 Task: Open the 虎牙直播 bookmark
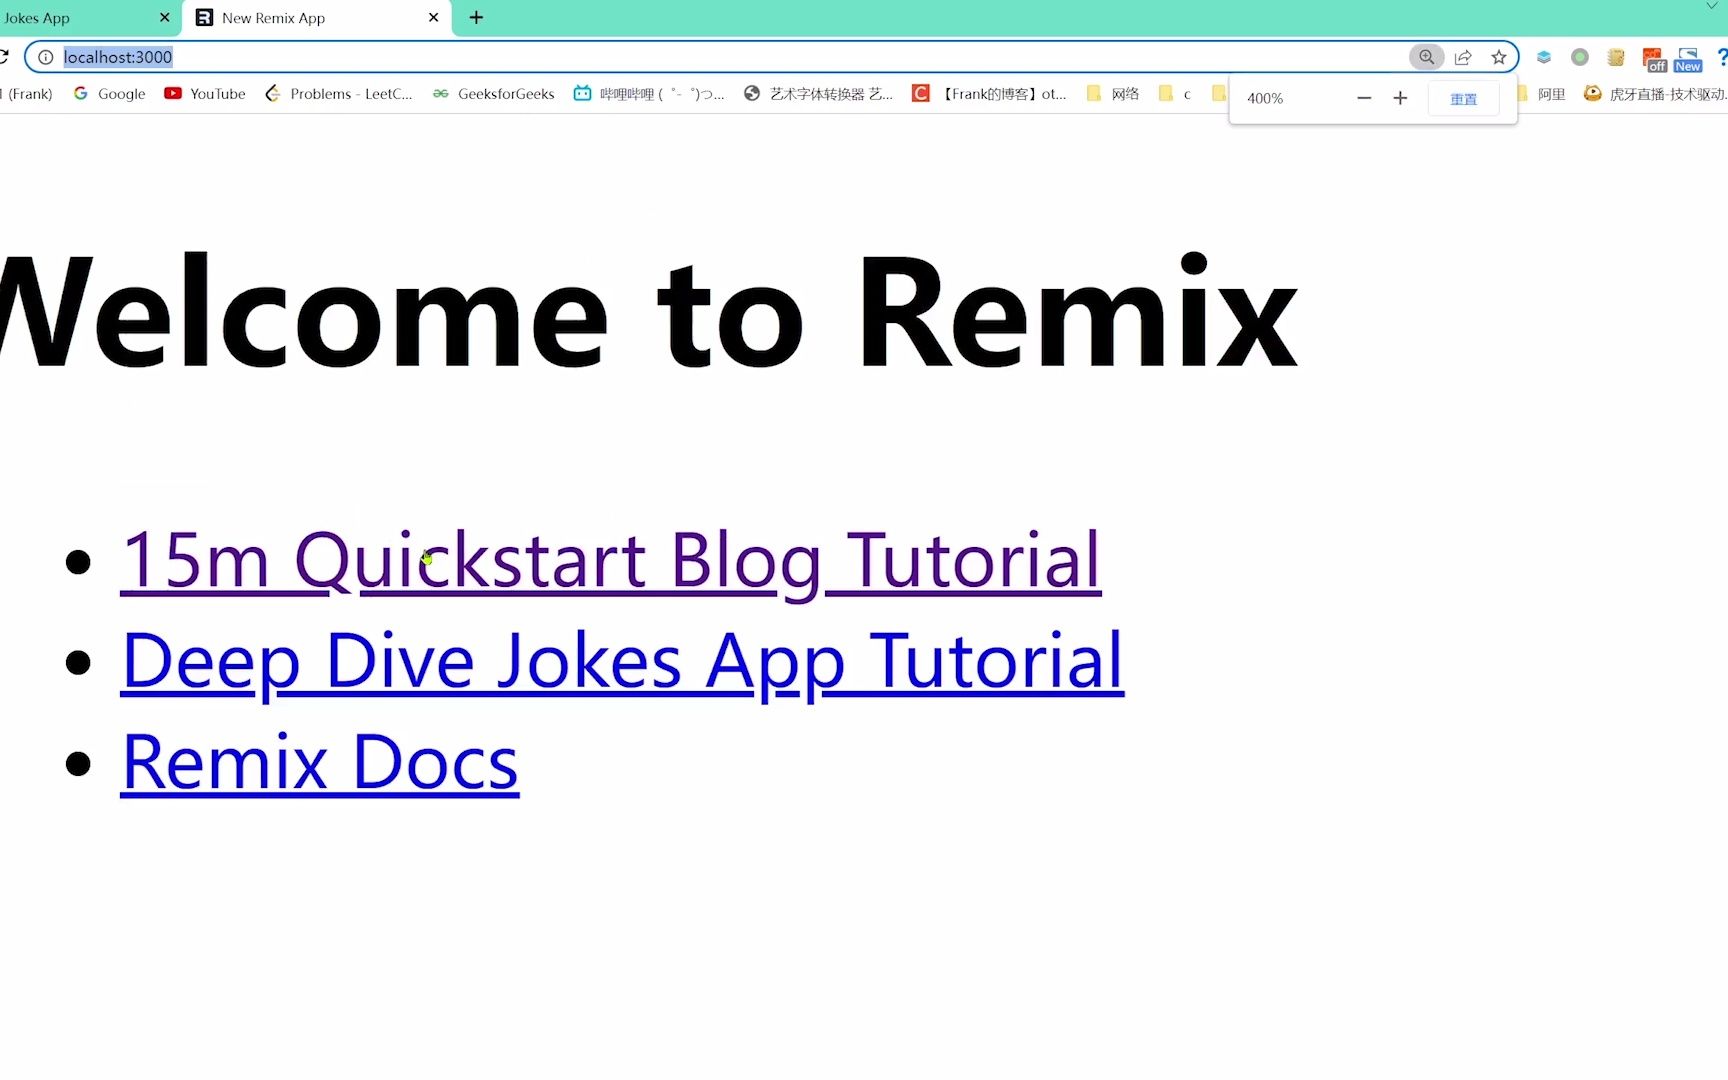(x=1655, y=93)
